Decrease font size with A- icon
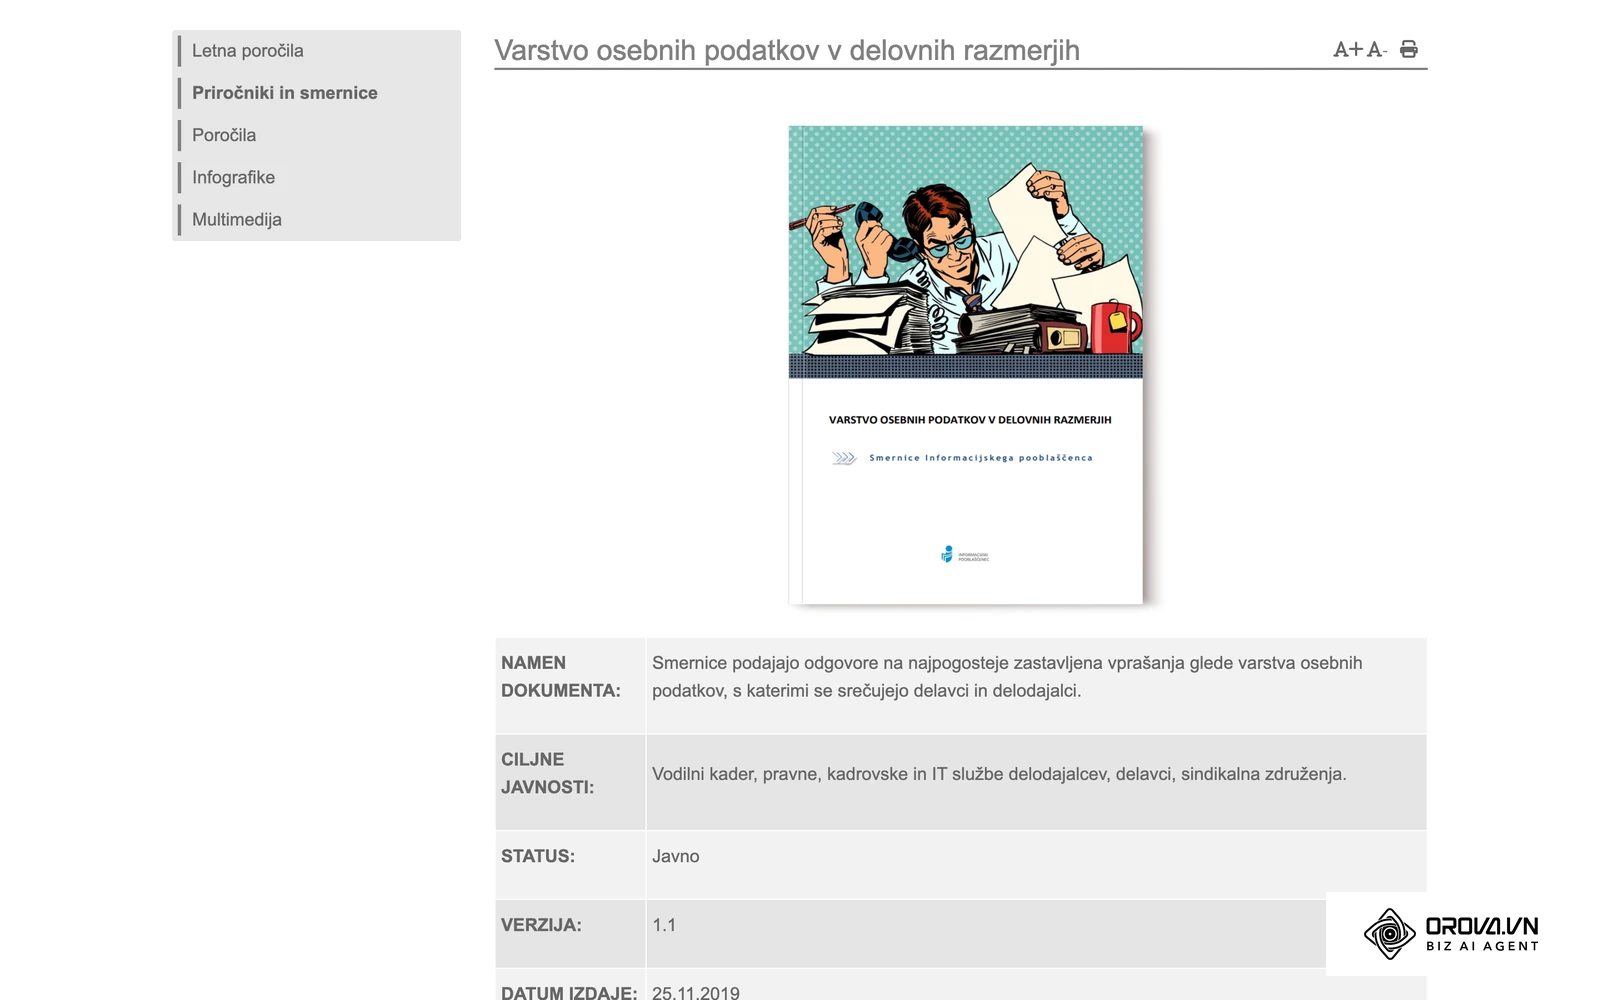1600x1000 pixels. pos(1377,49)
